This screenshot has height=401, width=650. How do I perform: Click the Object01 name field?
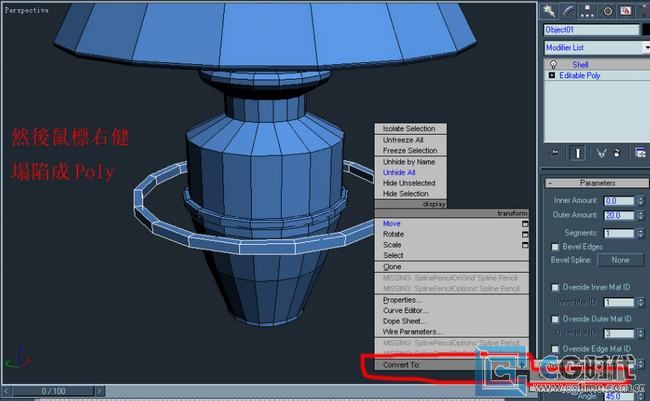click(x=592, y=30)
